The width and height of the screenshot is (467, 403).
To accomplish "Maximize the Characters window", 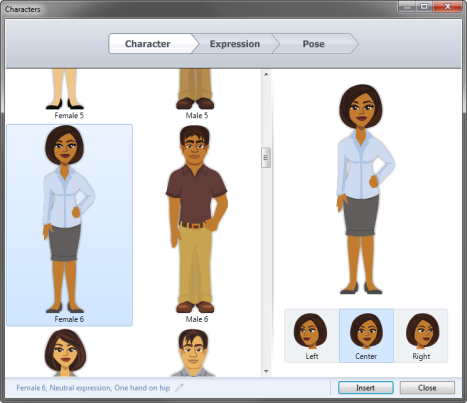I will coord(424,7).
